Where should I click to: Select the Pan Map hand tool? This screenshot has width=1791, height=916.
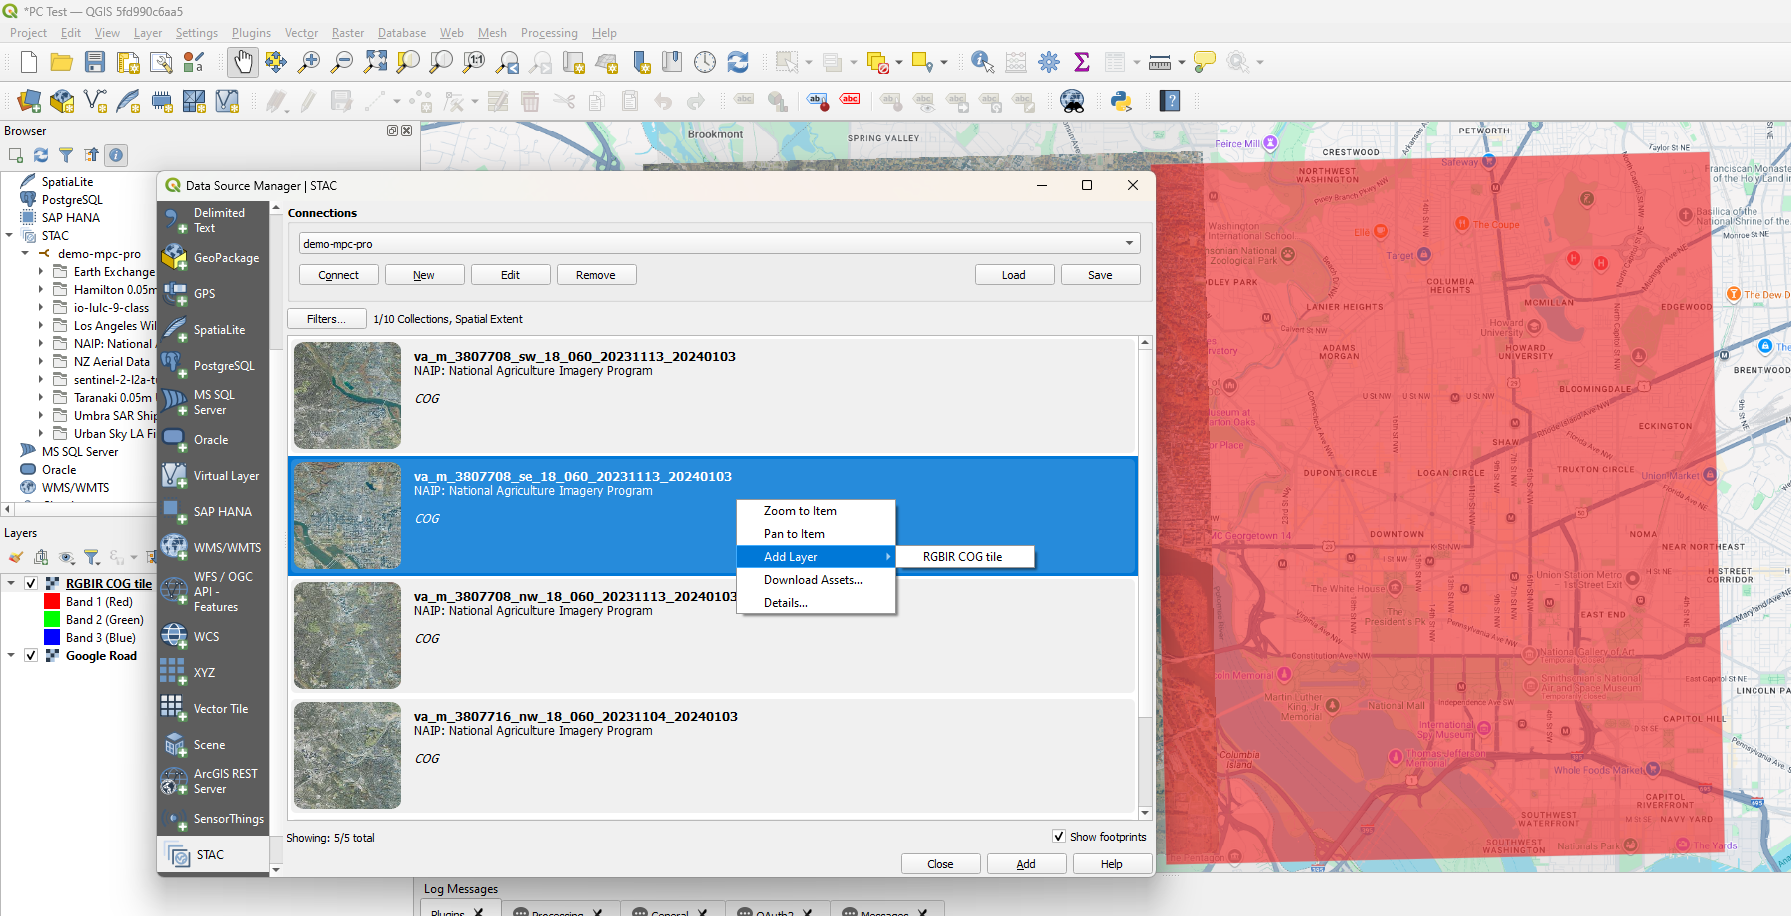[x=243, y=62]
